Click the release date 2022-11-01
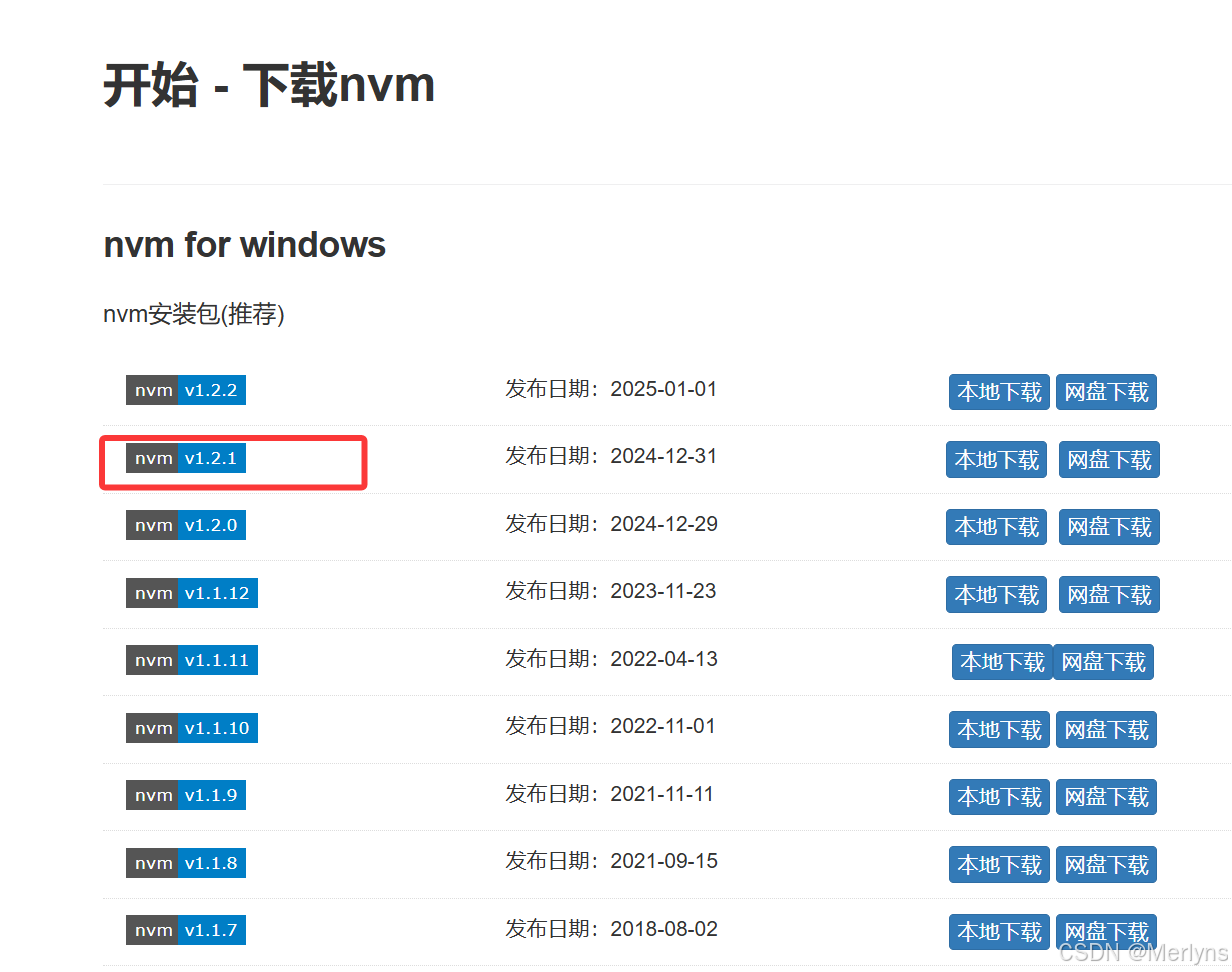 664,726
